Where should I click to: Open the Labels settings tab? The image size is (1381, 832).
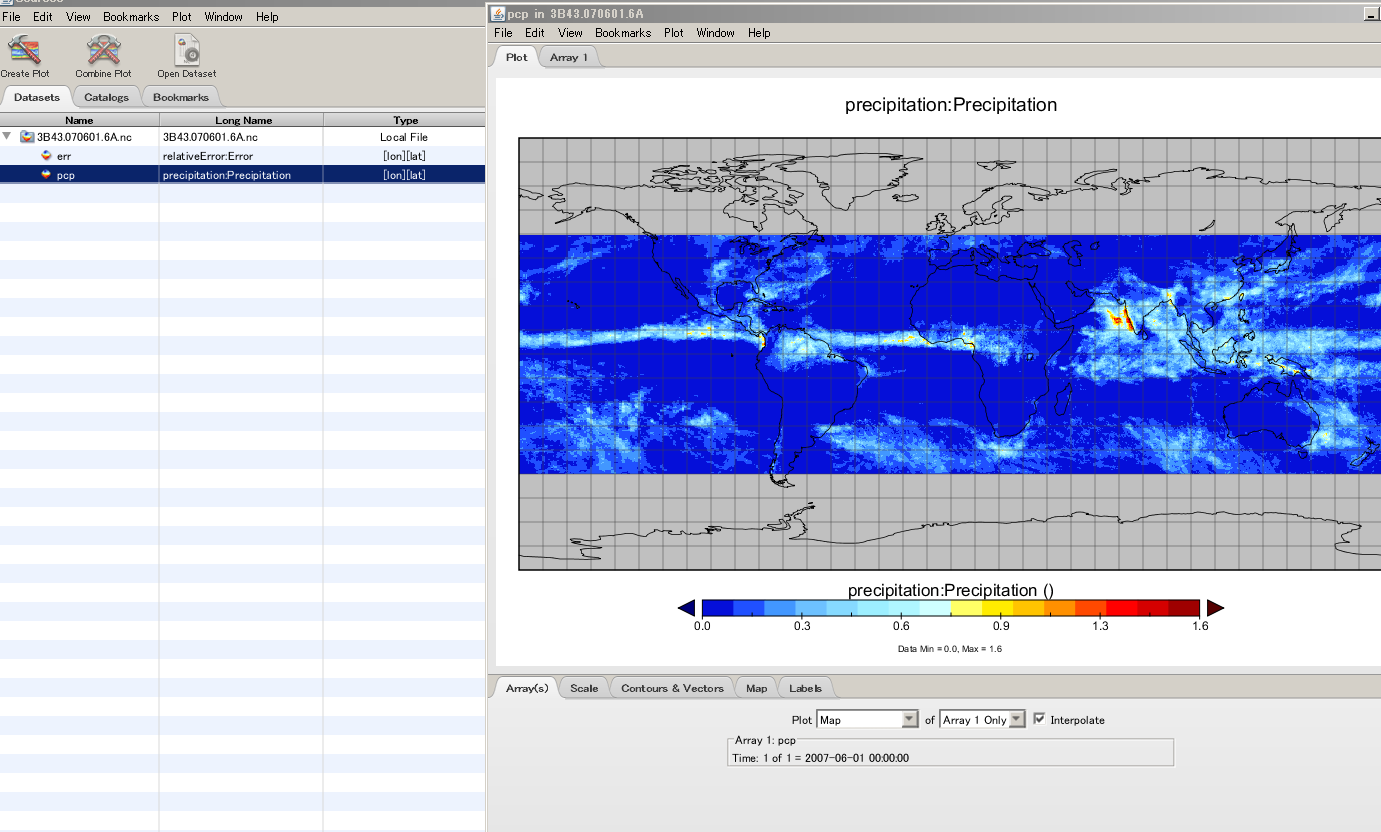[x=805, y=688]
